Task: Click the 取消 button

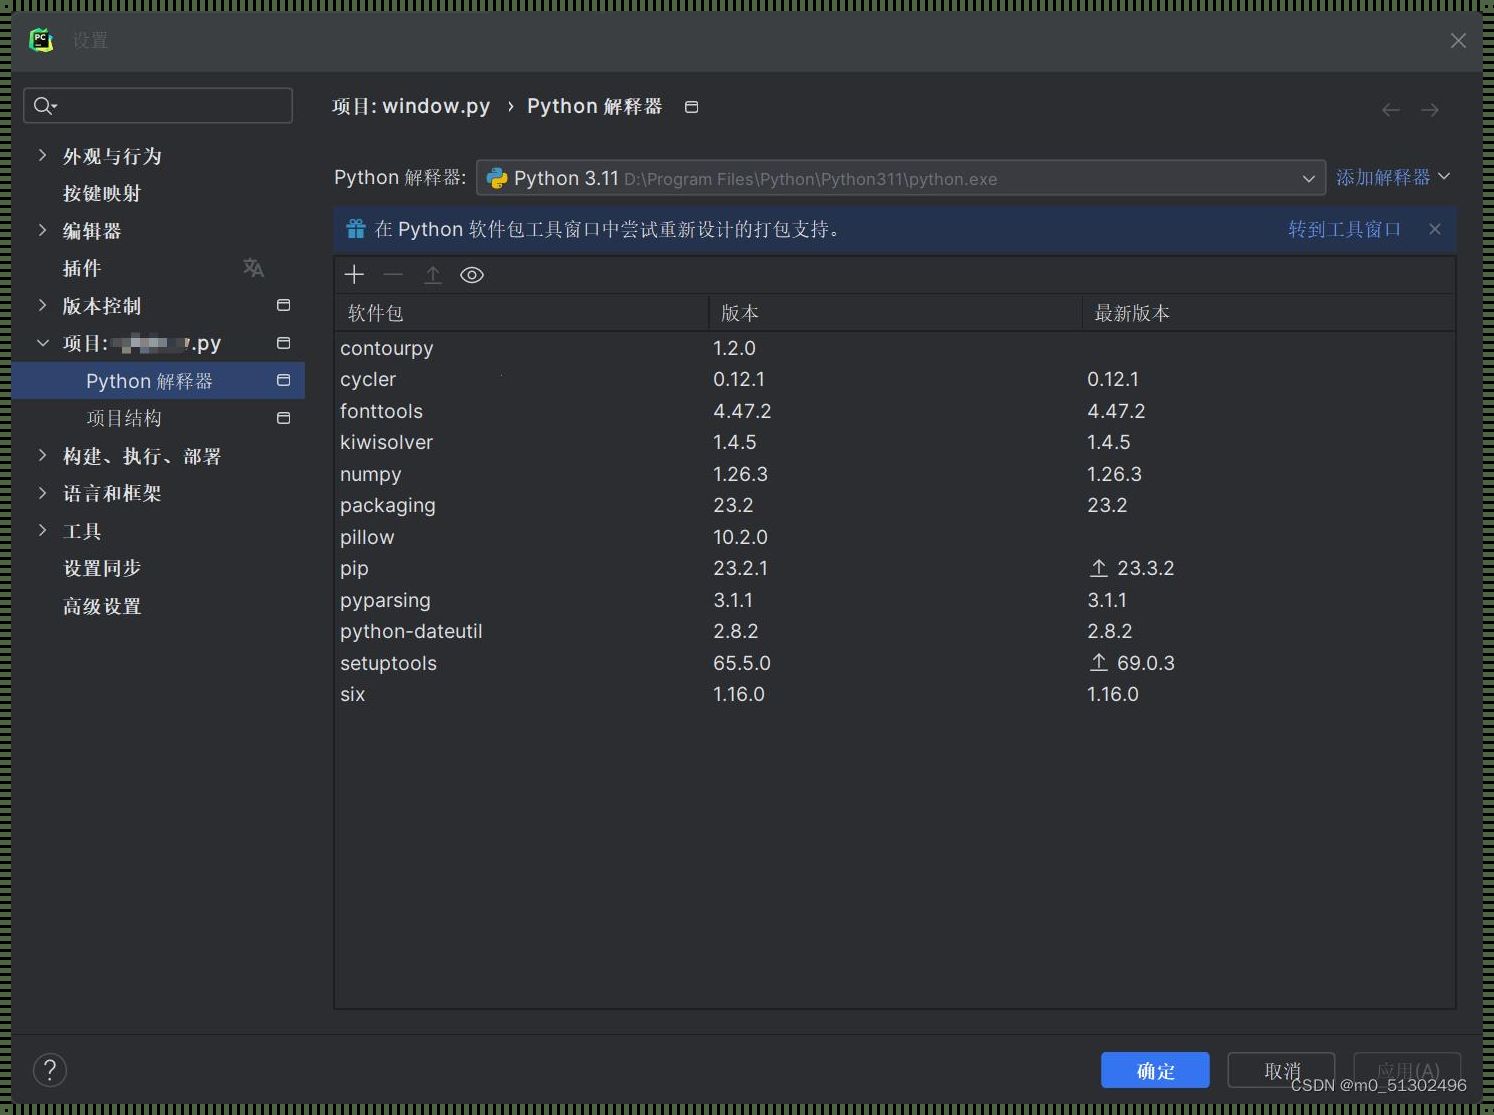Action: [x=1281, y=1070]
